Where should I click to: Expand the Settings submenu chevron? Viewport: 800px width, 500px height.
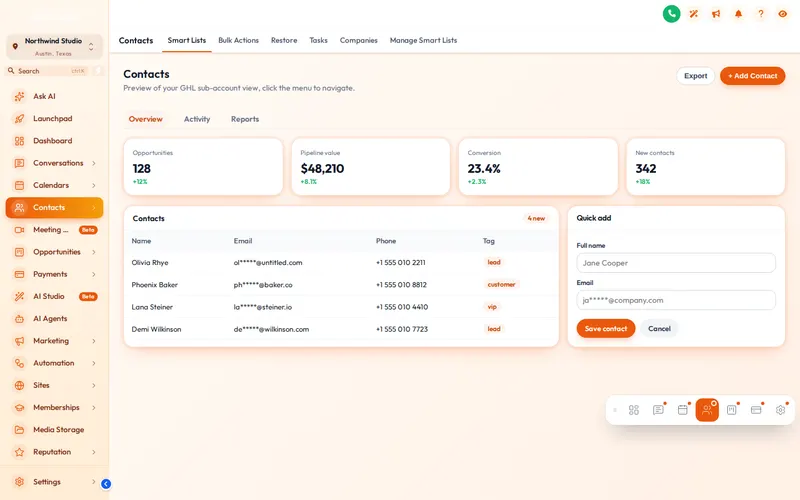tap(94, 482)
